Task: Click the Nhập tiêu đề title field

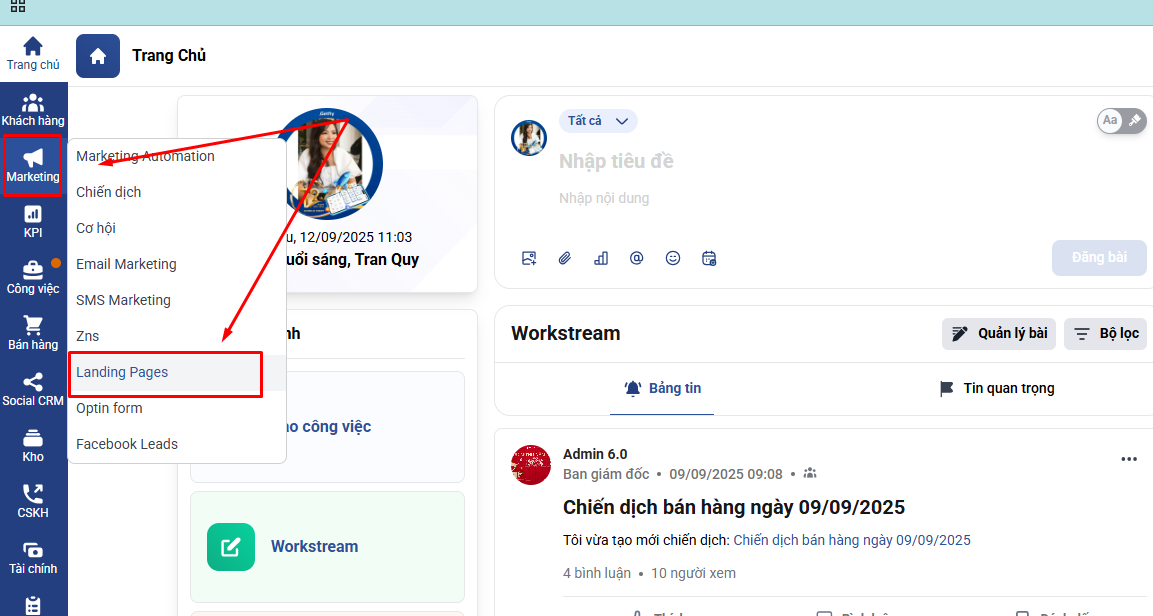Action: [x=616, y=161]
